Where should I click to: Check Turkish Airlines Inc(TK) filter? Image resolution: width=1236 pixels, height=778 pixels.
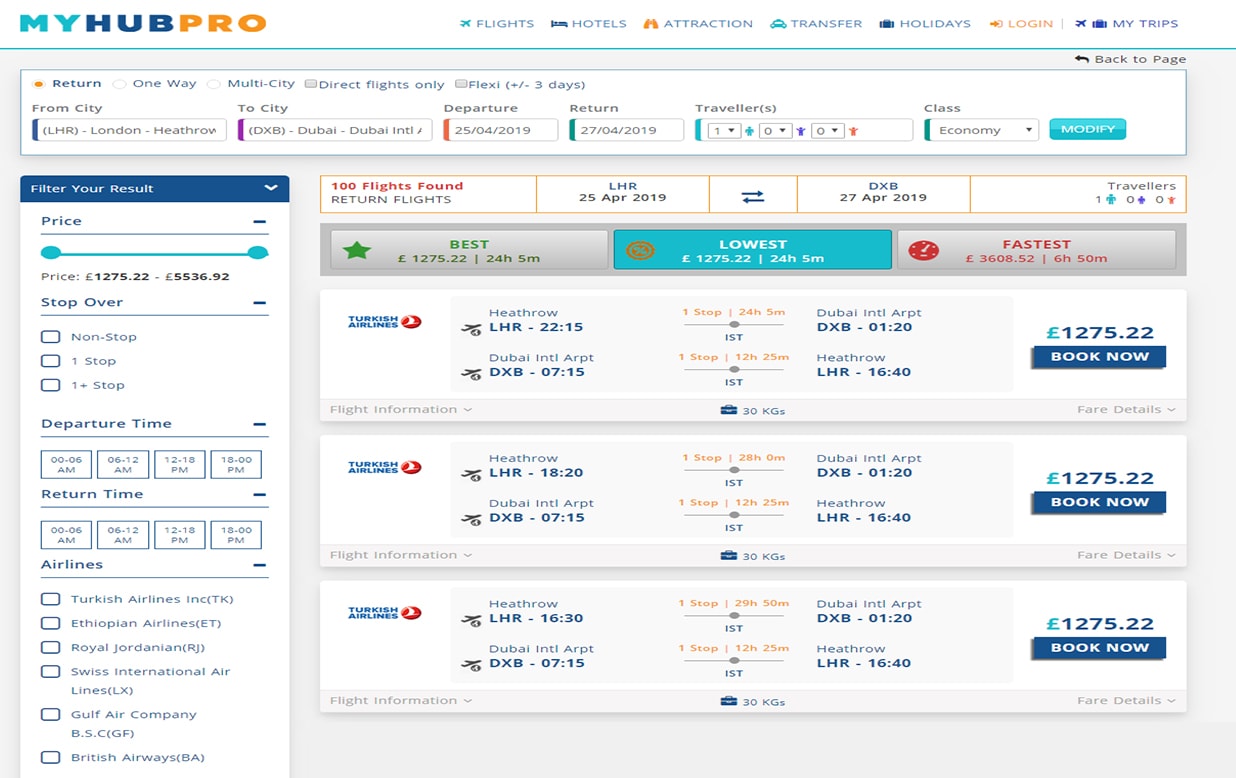(50, 599)
